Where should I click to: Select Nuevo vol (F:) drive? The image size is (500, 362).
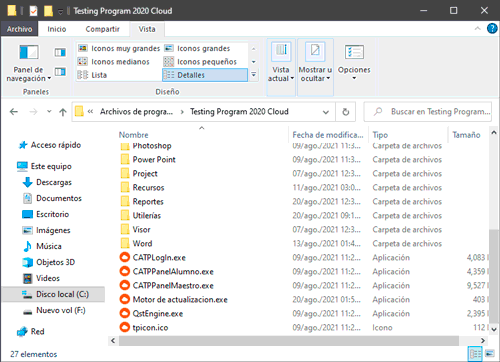54,310
